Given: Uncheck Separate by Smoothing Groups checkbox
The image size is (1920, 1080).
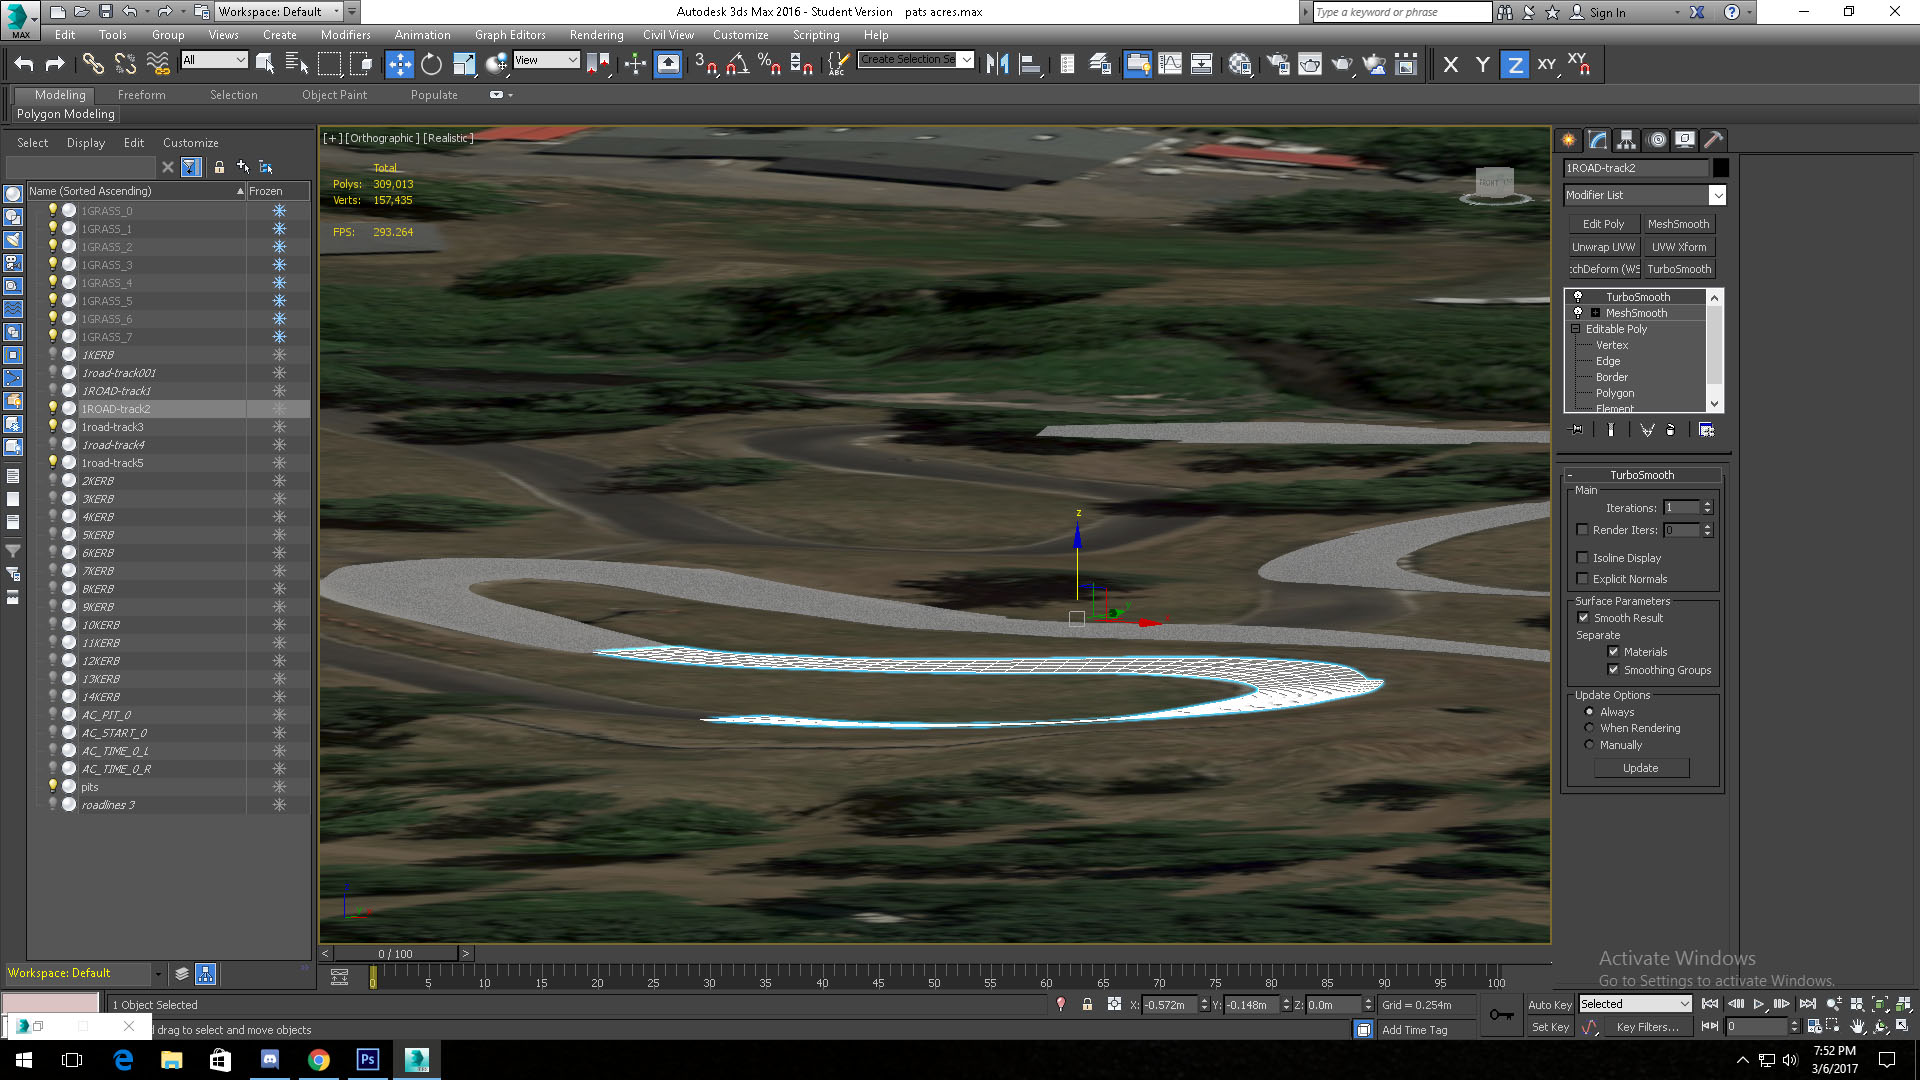Looking at the screenshot, I should [1613, 670].
